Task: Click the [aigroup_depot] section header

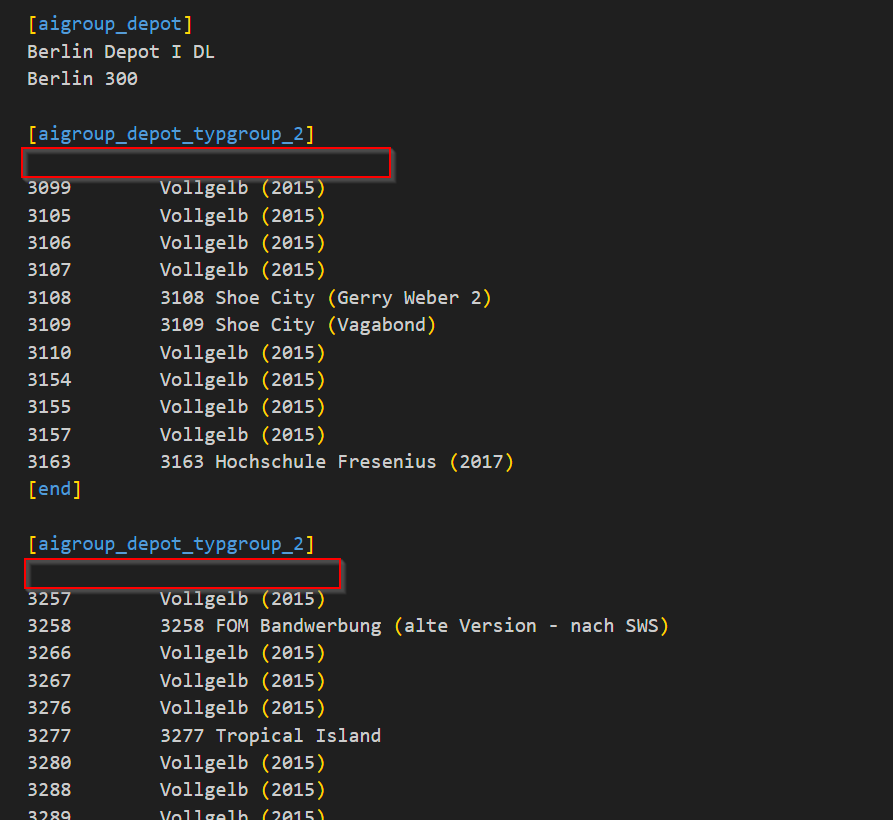Action: point(110,24)
